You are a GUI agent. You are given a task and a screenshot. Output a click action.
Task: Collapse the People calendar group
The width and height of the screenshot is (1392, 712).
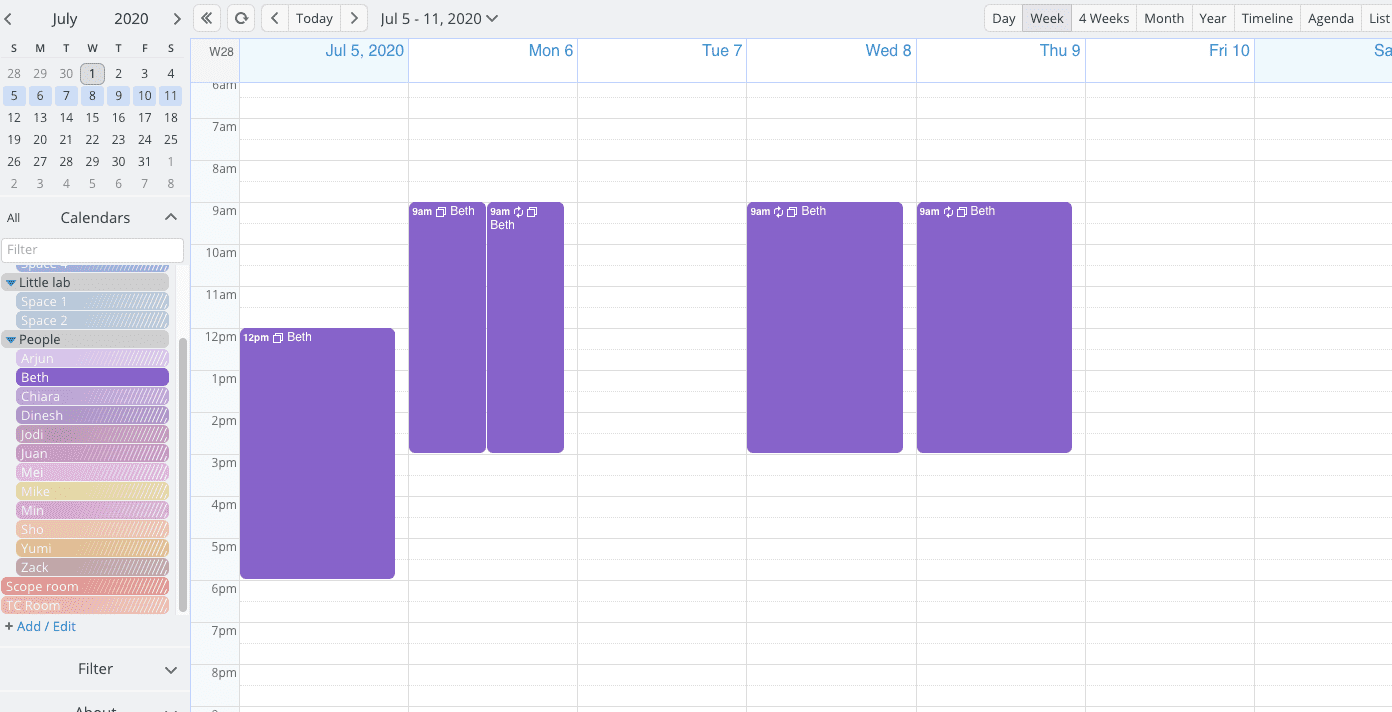tap(11, 340)
